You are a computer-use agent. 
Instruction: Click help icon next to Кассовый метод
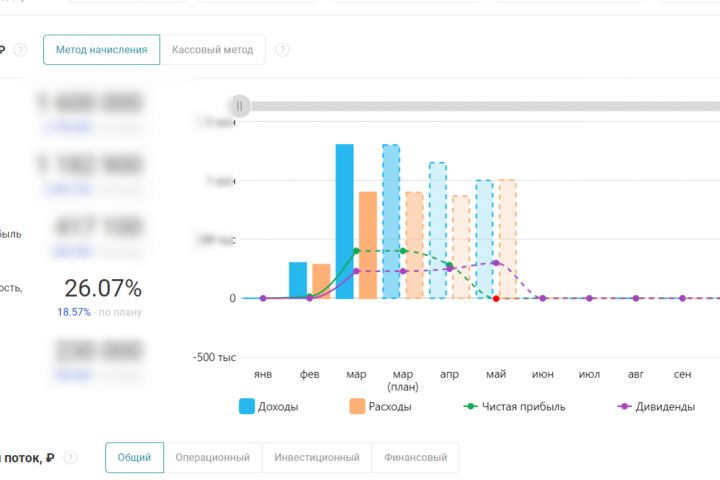click(283, 50)
